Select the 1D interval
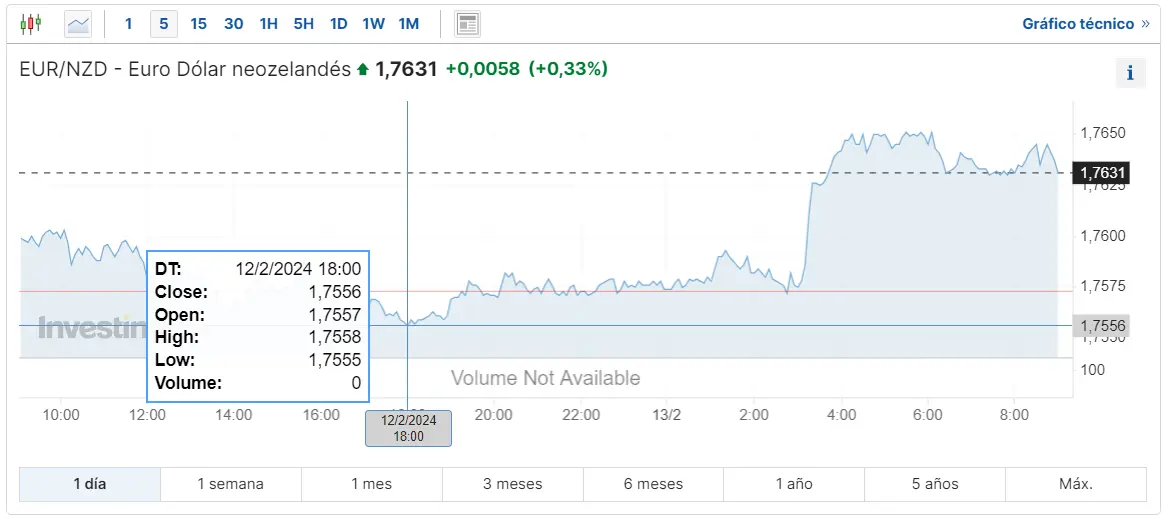This screenshot has width=1170, height=523. (339, 24)
